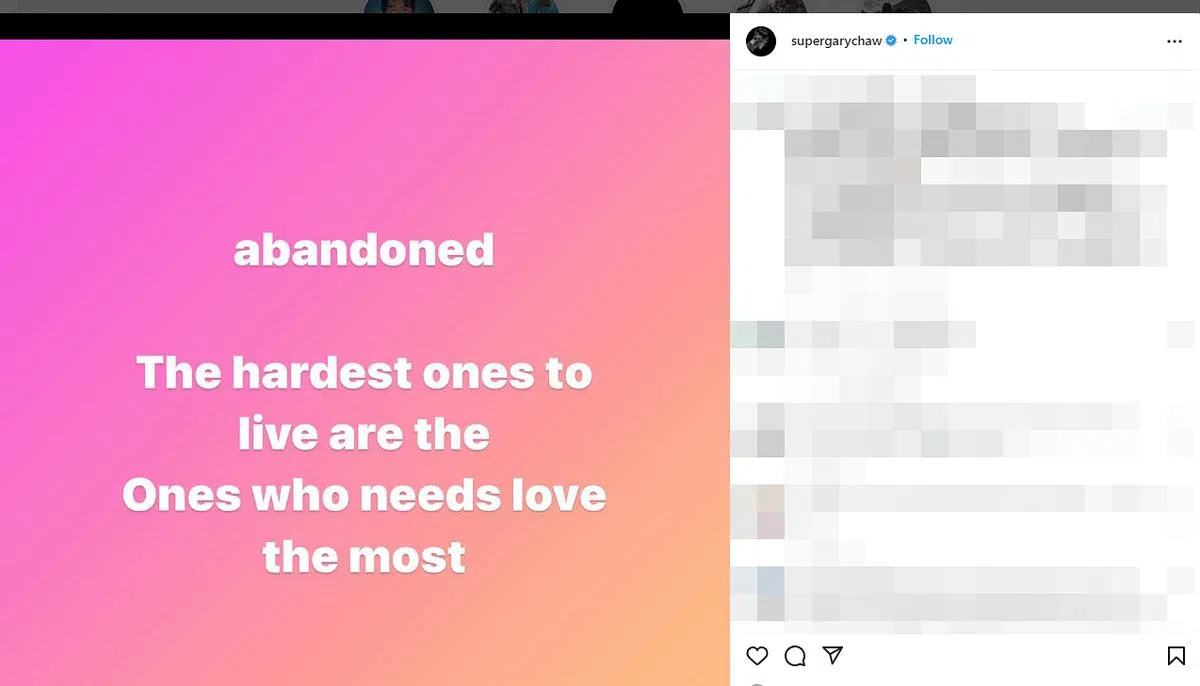
Task: Visit the supergarychaw username link
Action: click(x=836, y=41)
